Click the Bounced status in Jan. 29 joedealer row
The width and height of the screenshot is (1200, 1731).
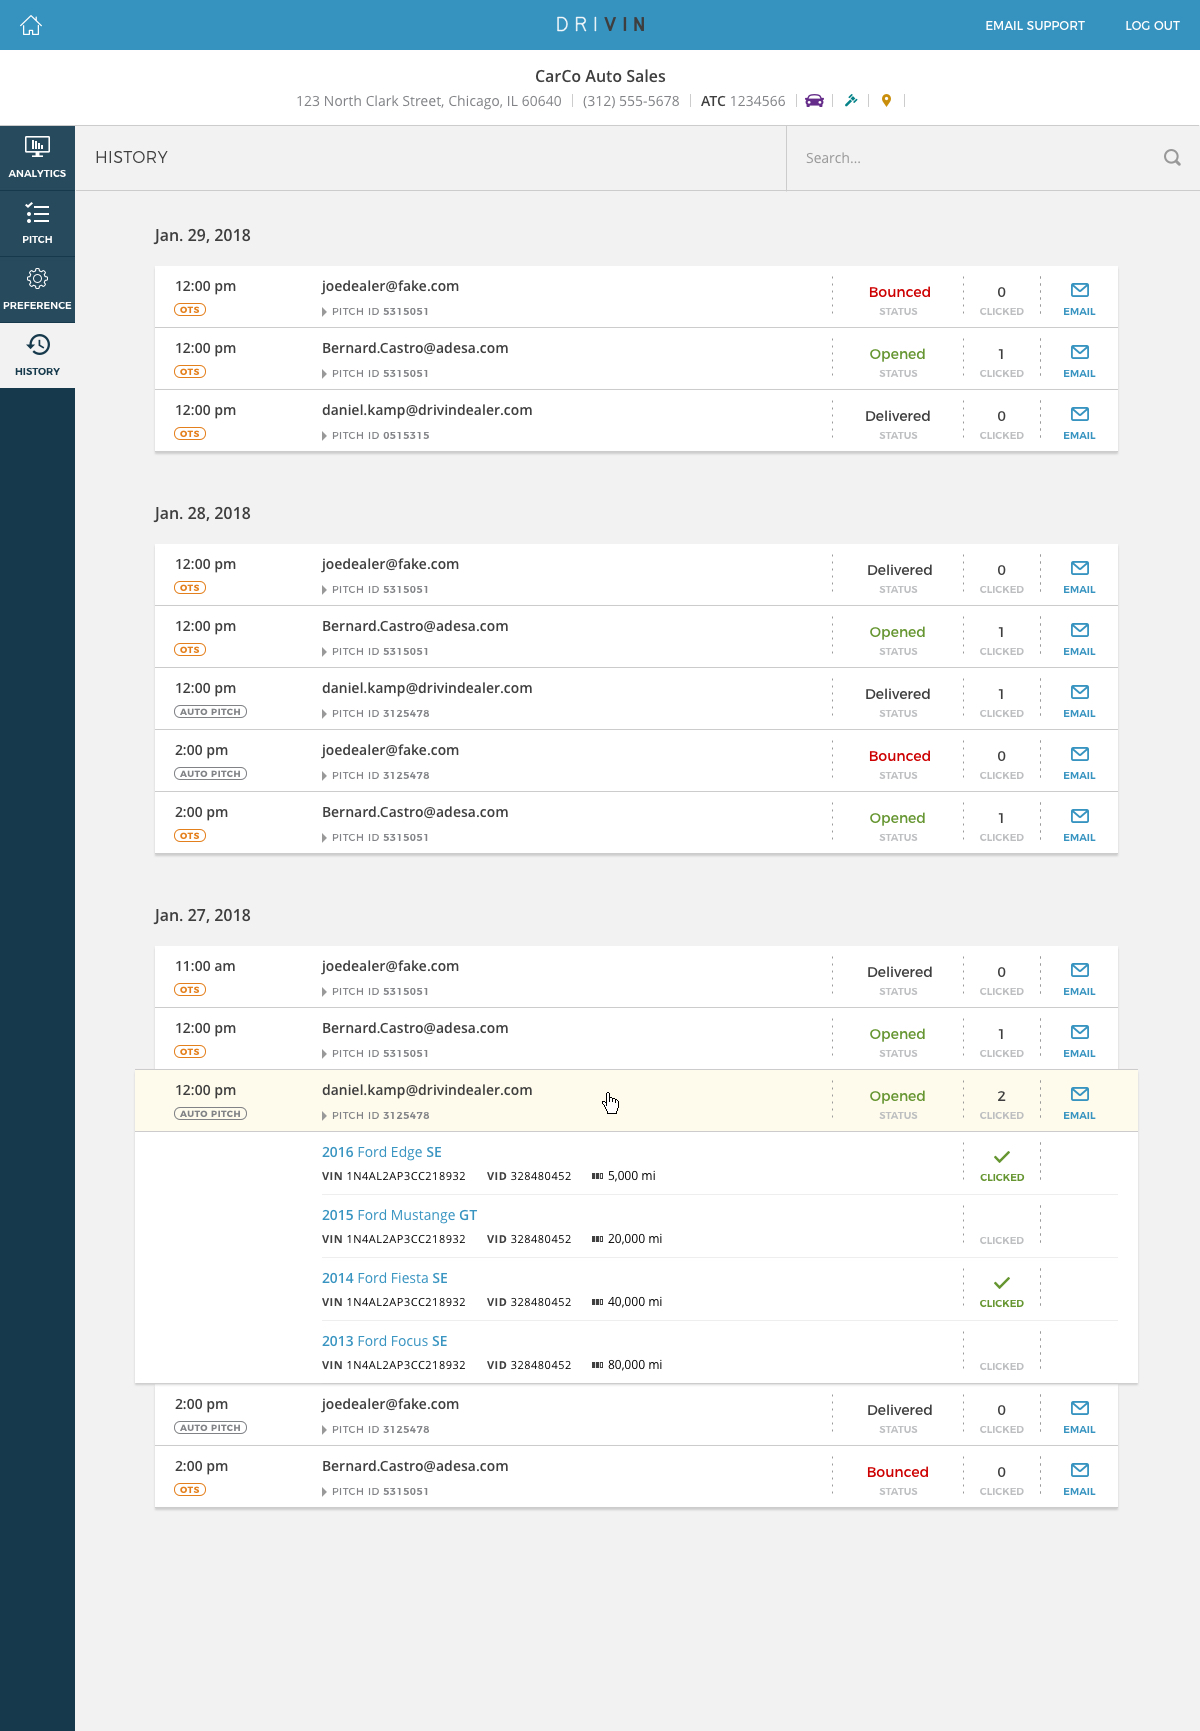pos(899,292)
